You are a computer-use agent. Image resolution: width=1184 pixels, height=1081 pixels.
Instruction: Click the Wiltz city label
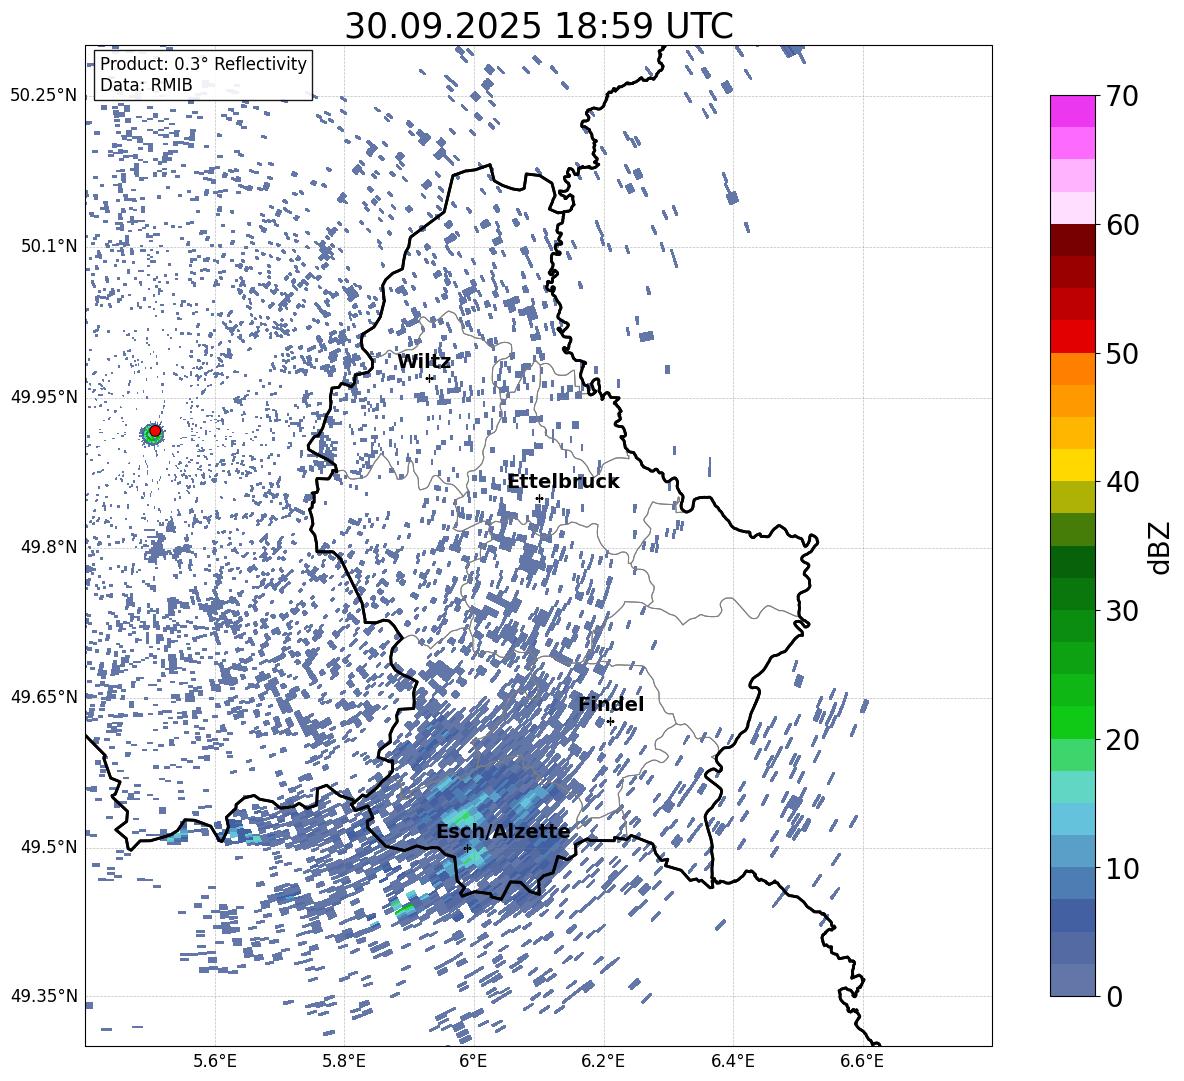point(424,362)
